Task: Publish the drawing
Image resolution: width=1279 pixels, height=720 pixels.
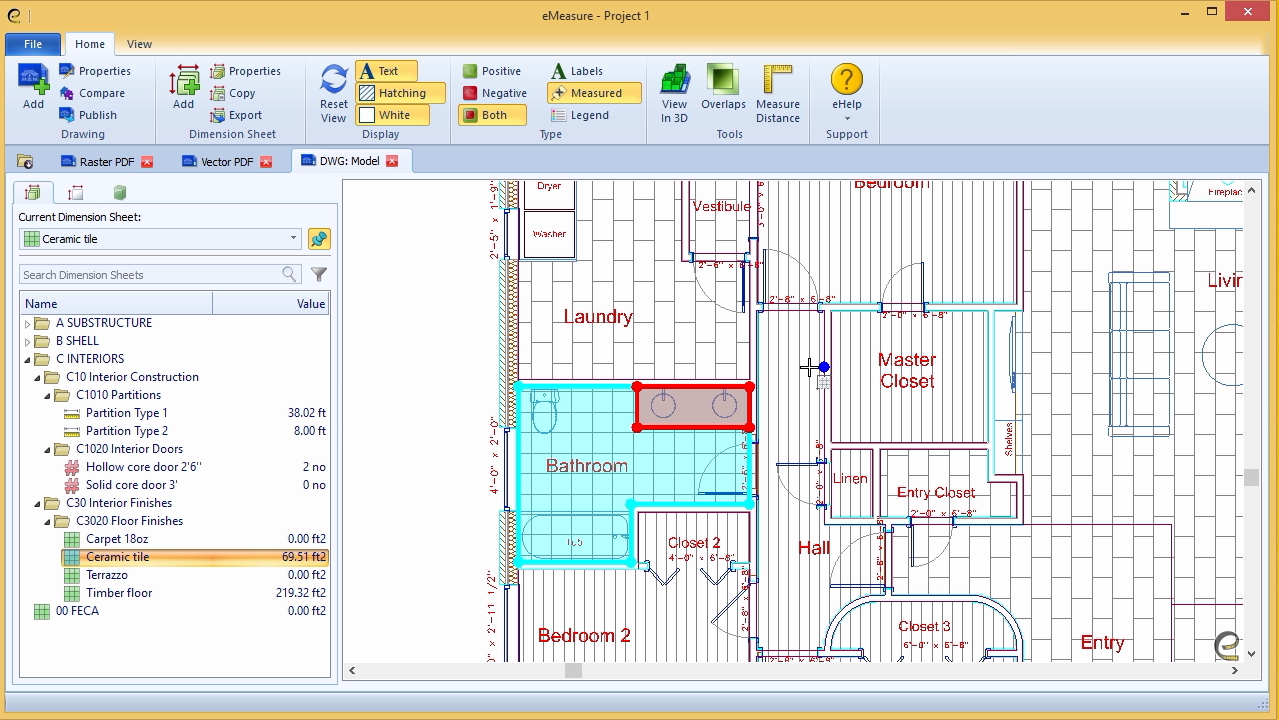Action: coord(88,115)
